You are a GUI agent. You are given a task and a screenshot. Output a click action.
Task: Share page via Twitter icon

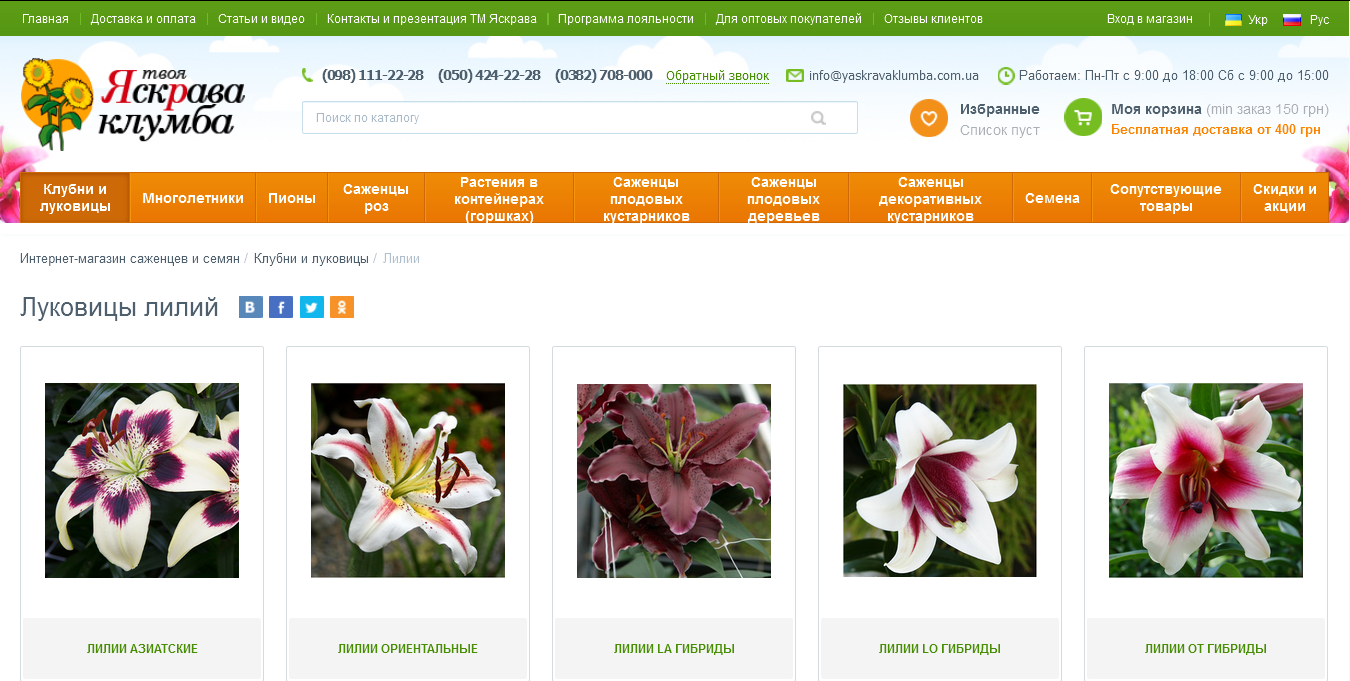(312, 307)
